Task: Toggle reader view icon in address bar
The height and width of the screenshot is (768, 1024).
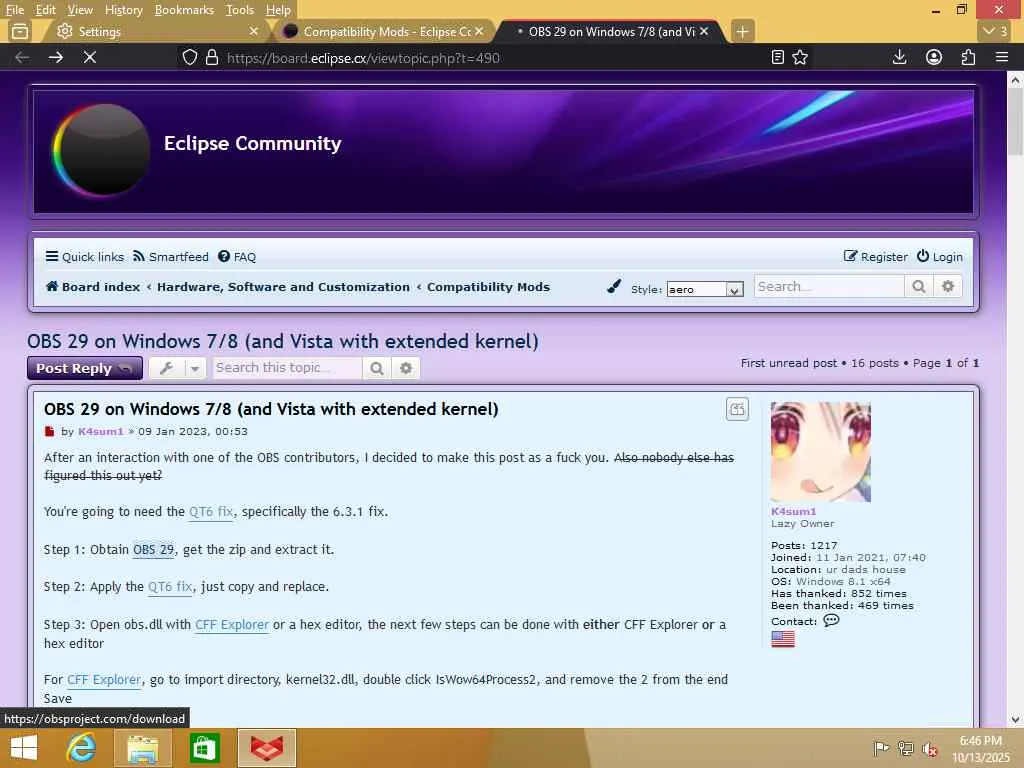Action: point(777,57)
